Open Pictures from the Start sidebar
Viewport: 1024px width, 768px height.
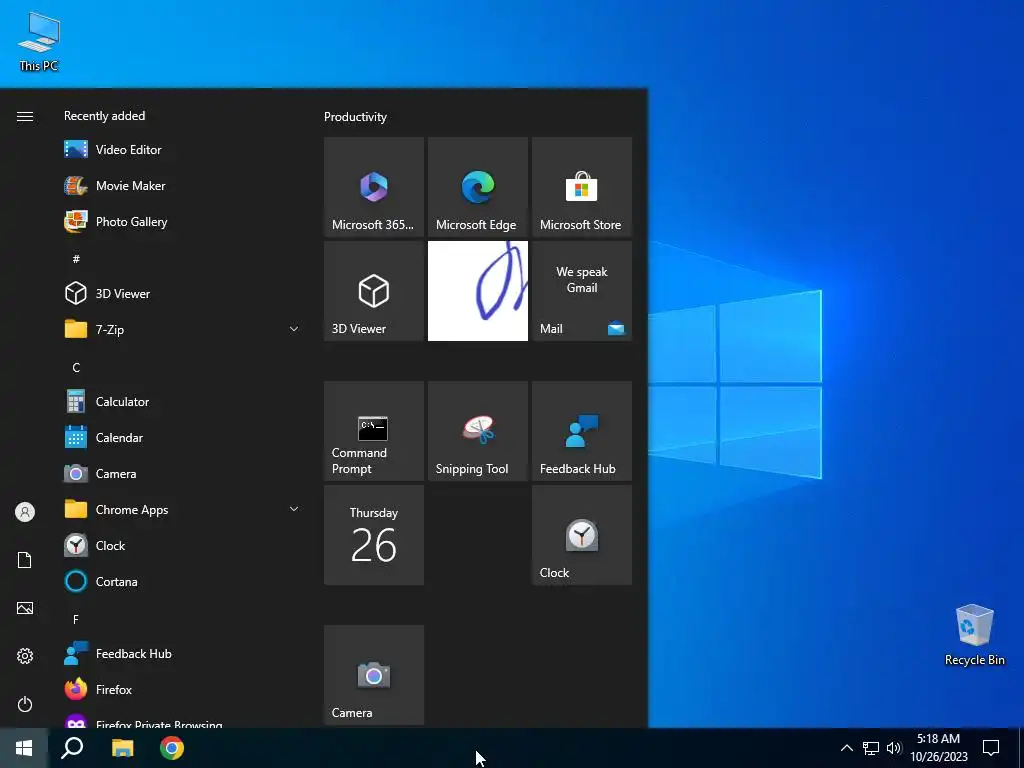coord(25,608)
